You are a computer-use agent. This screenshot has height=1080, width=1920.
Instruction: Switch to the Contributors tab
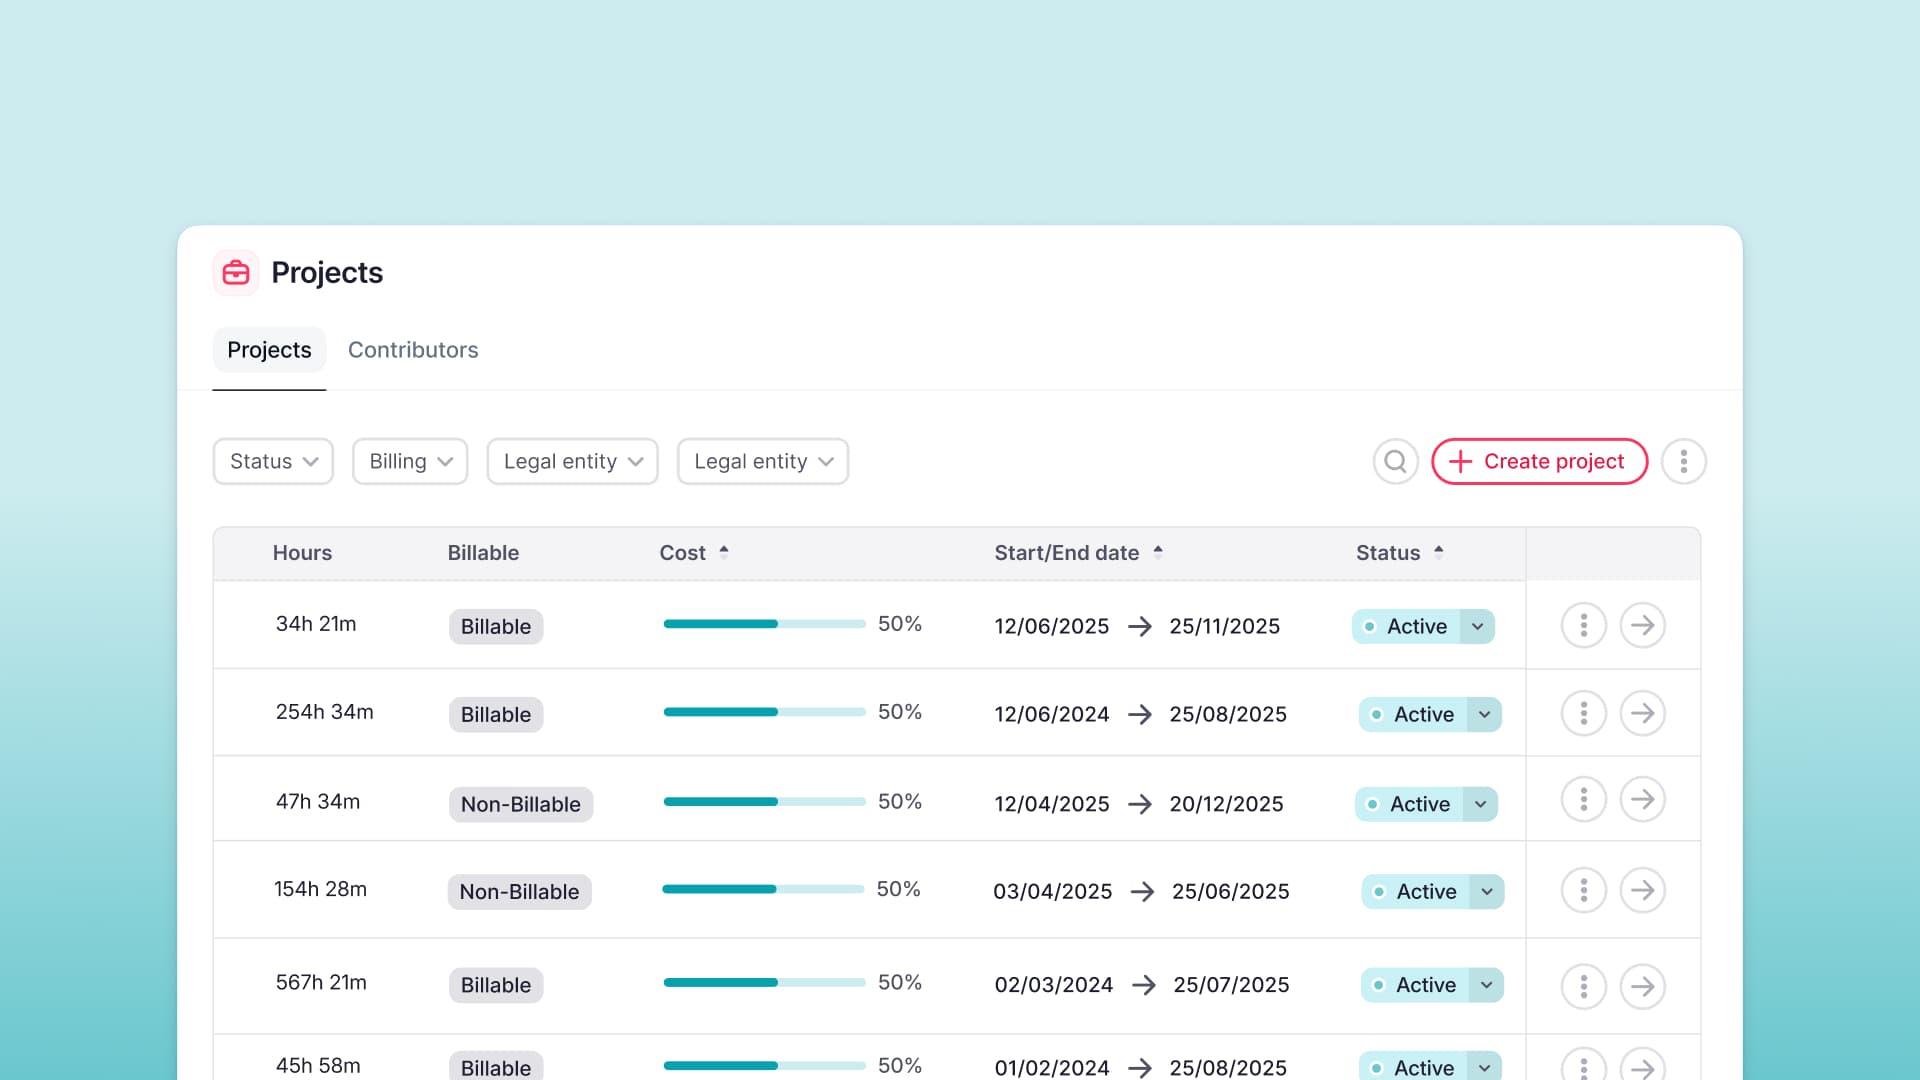413,350
